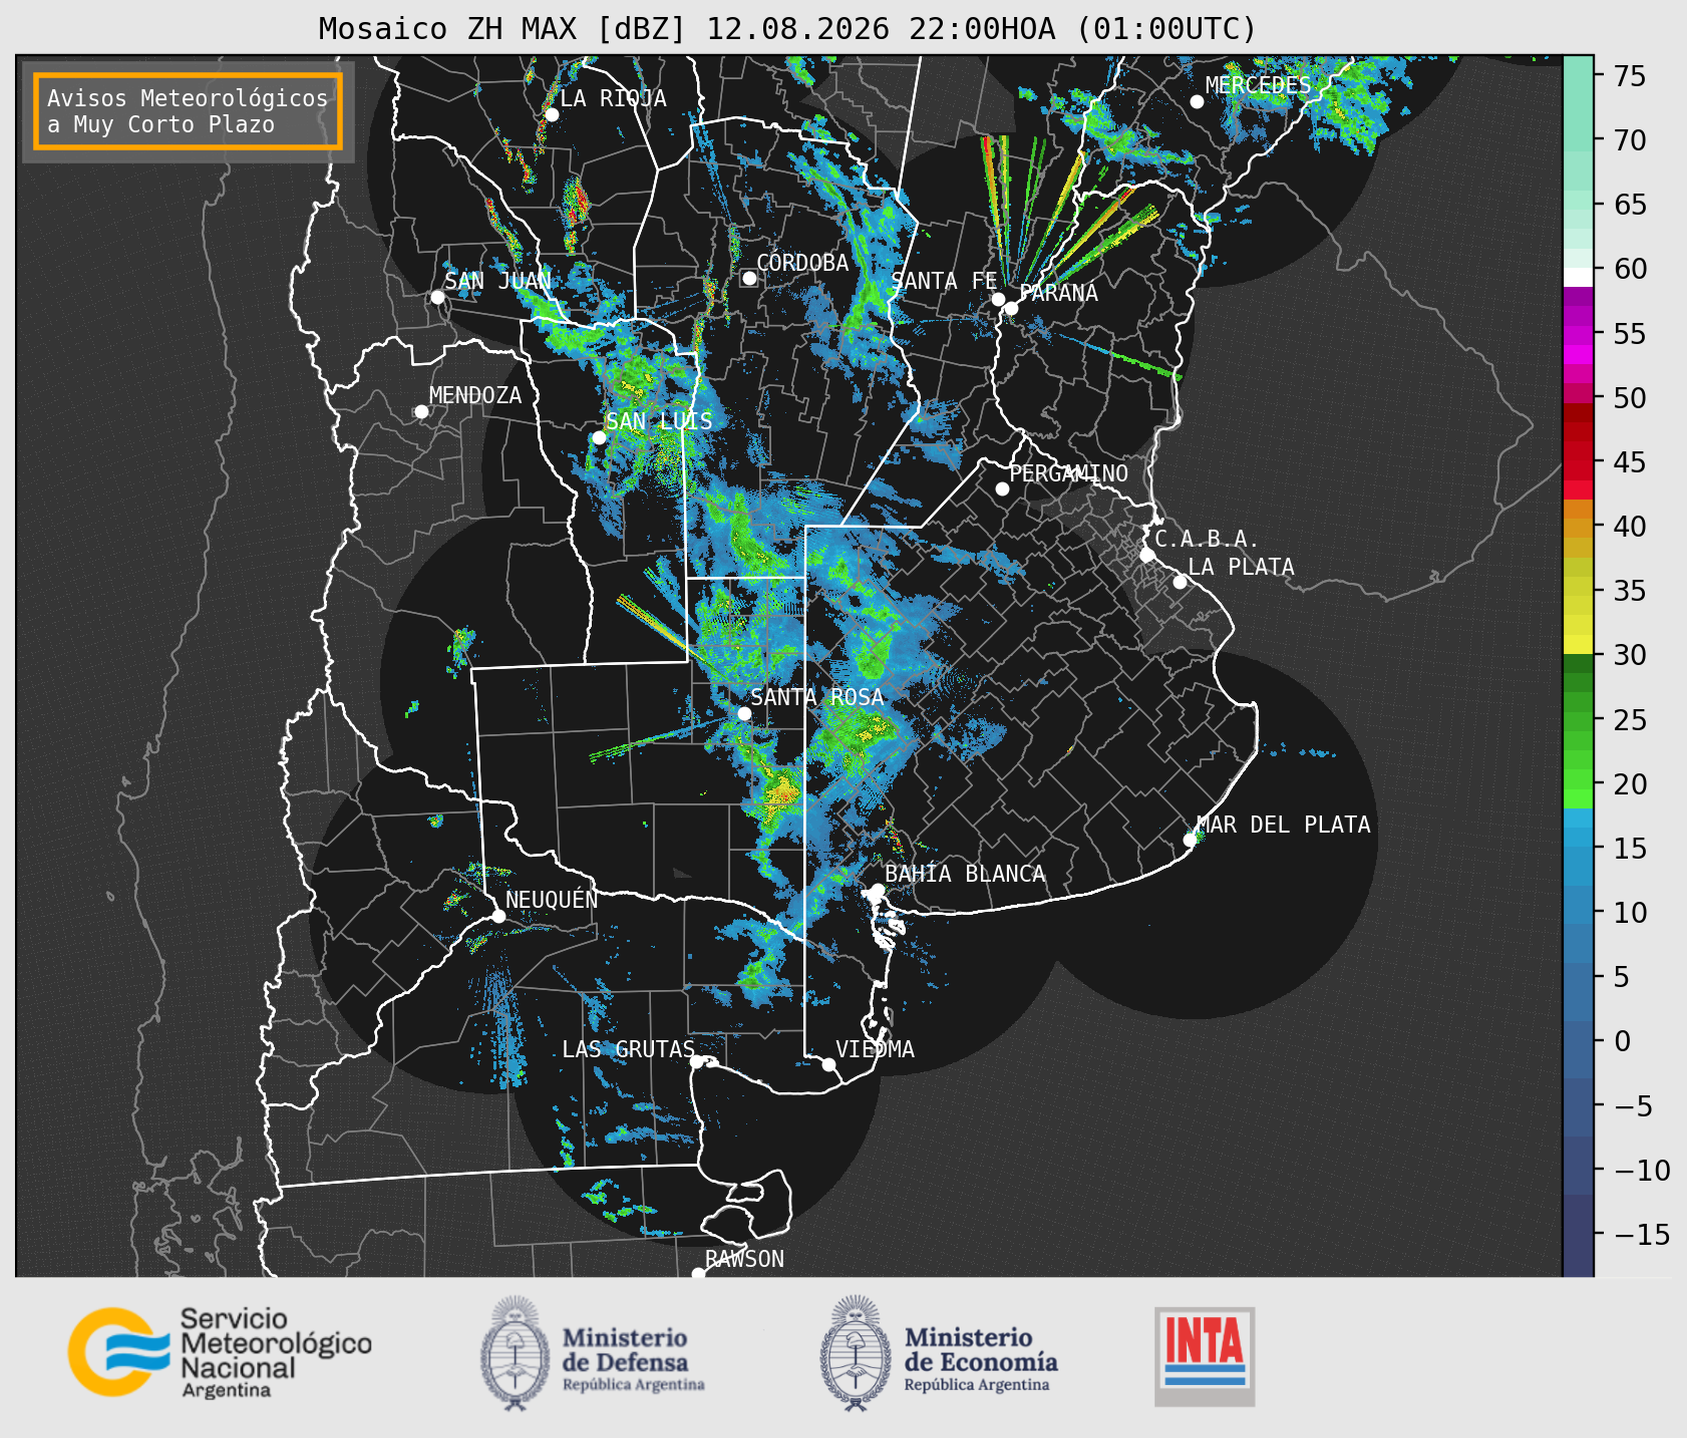Click the Neuquén city marker dot

498,916
